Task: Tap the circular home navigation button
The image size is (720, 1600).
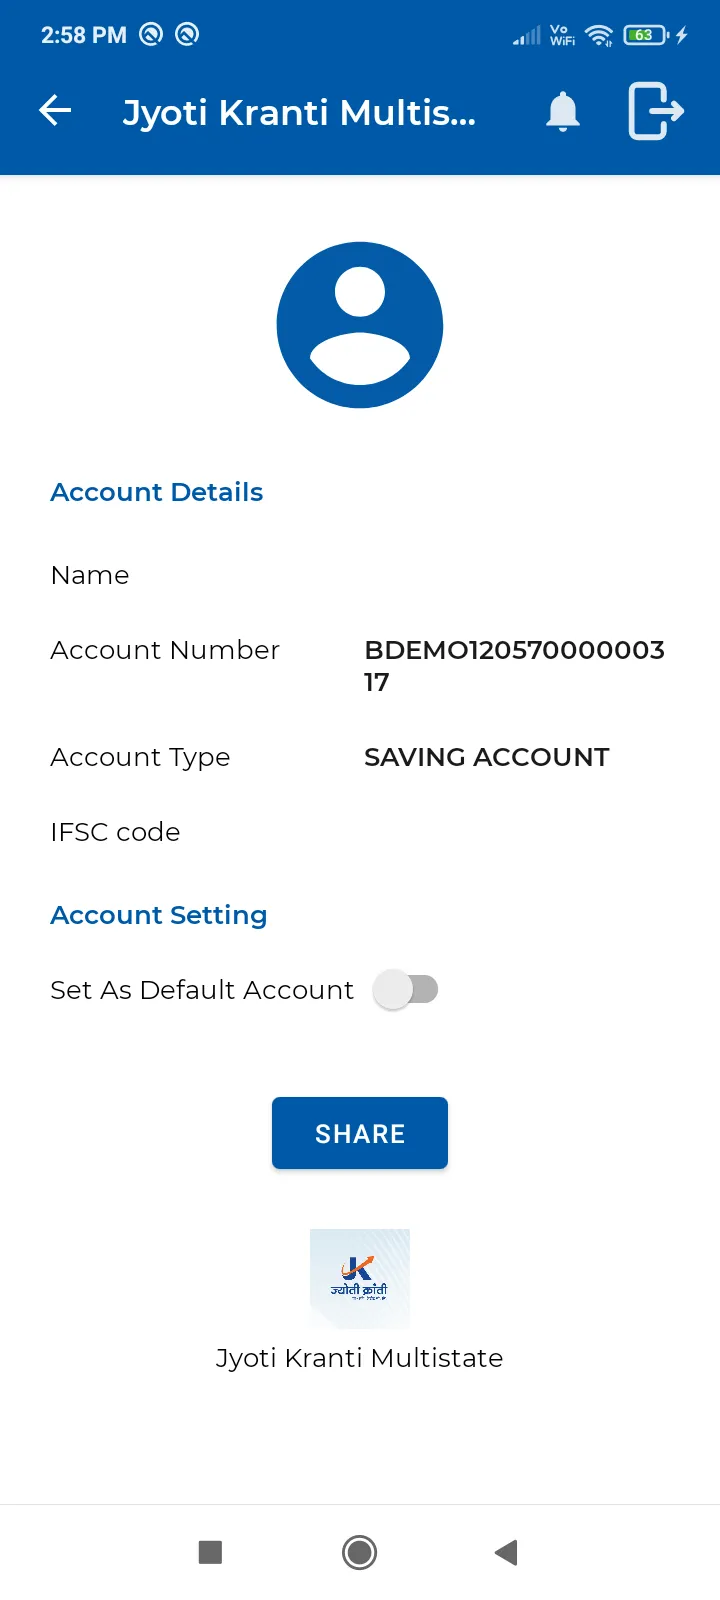Action: tap(359, 1552)
